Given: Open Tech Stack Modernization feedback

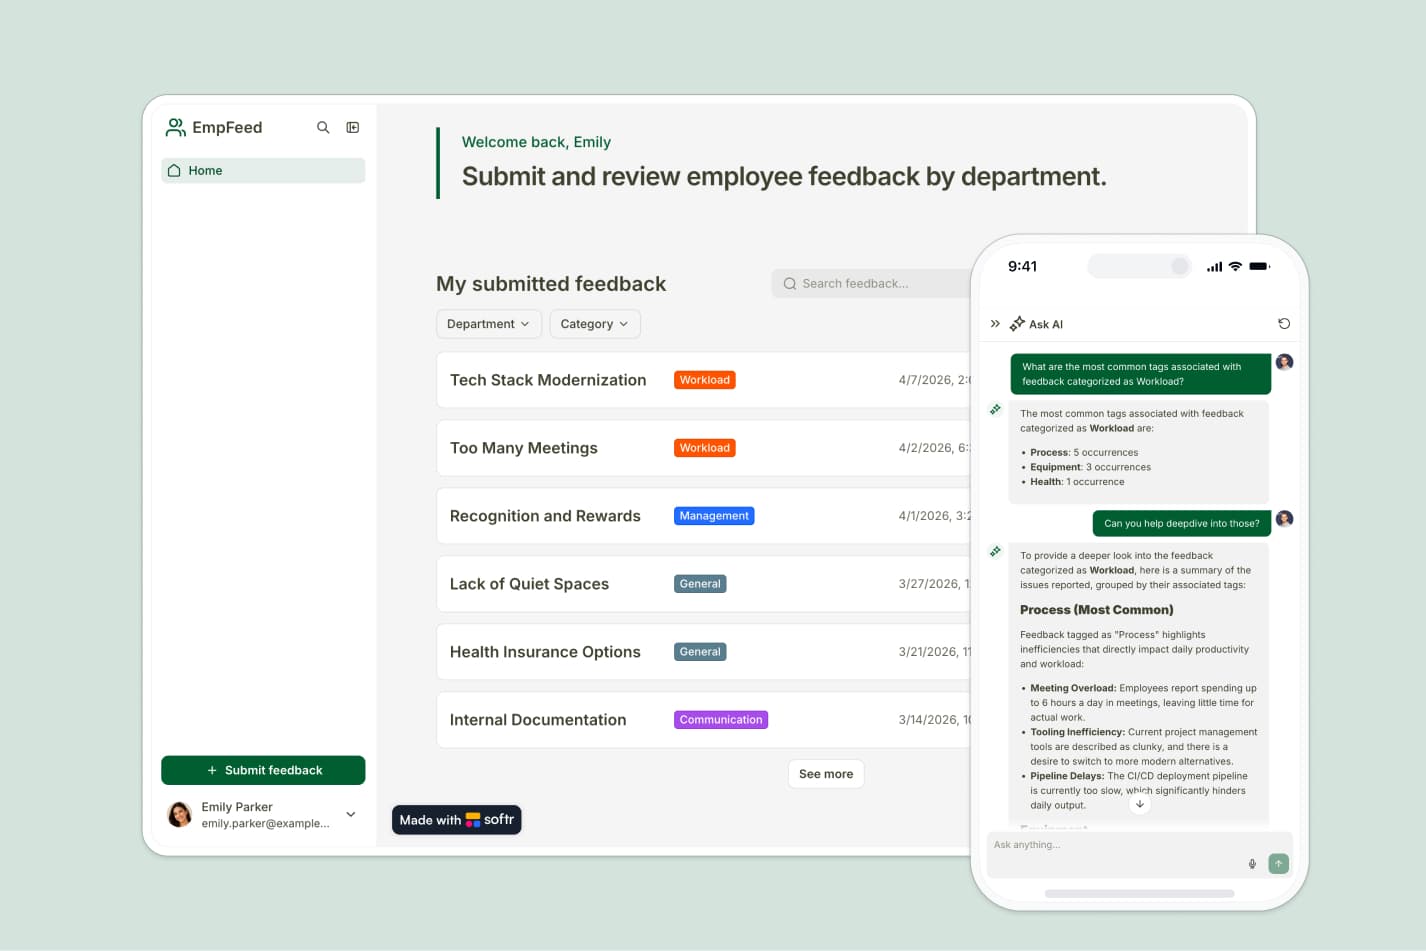Looking at the screenshot, I should coord(704,380).
